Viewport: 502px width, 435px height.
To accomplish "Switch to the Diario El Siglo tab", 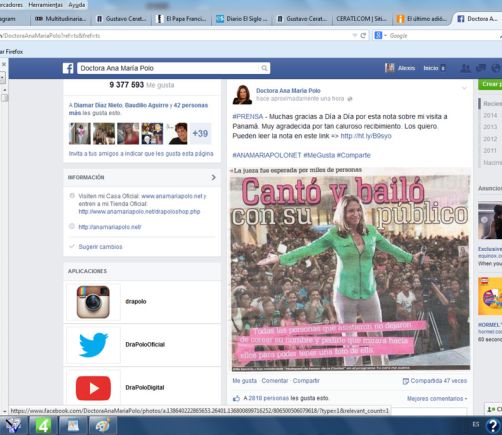I will click(x=242, y=19).
